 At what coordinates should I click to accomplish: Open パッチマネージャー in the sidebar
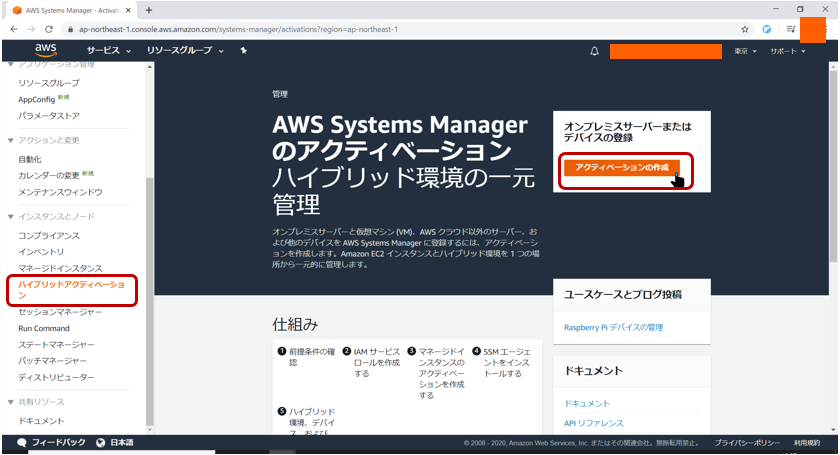(52, 361)
